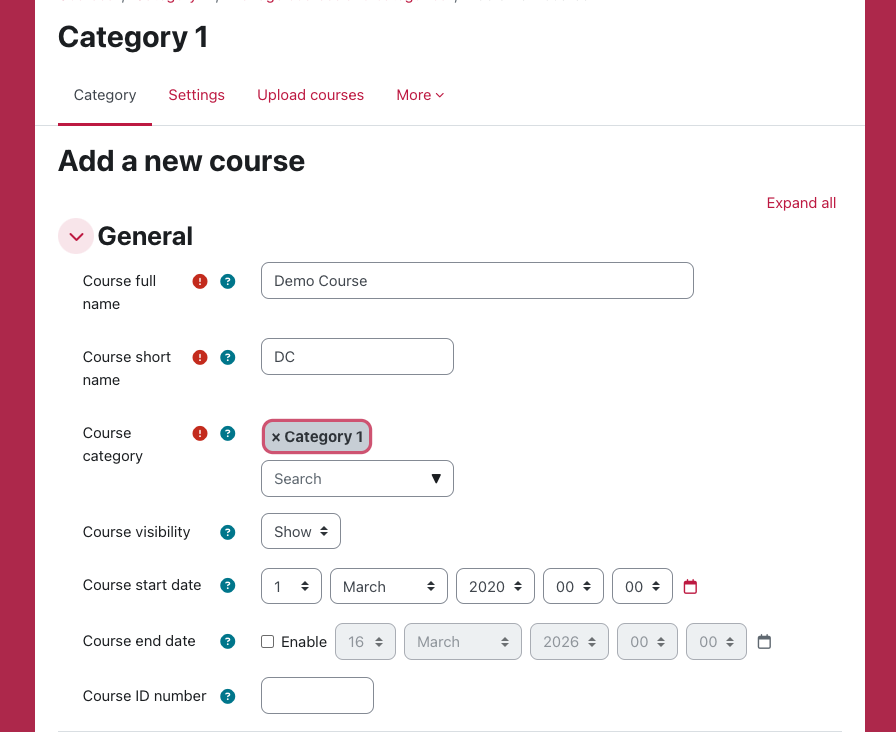Open end date month dropdown
The height and width of the screenshot is (732, 896).
(x=463, y=642)
